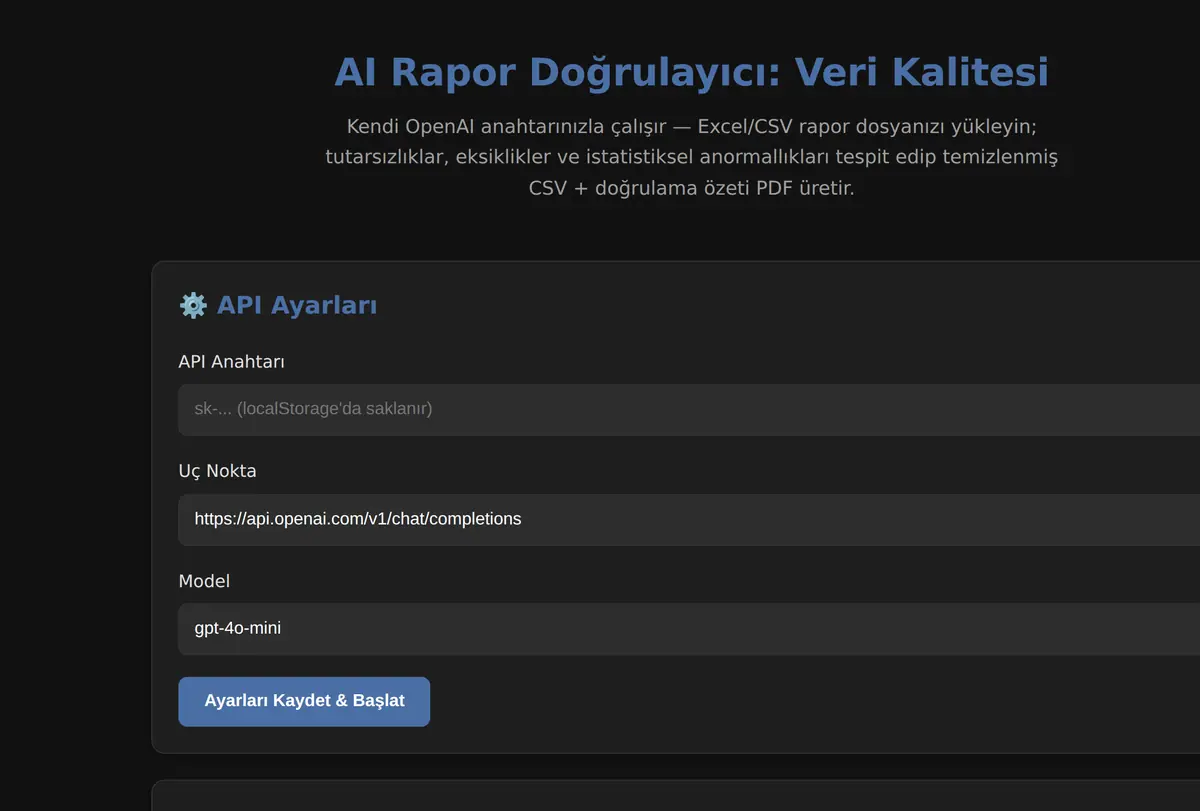Click the API Ayarları section title
The height and width of the screenshot is (811, 1200).
point(297,305)
